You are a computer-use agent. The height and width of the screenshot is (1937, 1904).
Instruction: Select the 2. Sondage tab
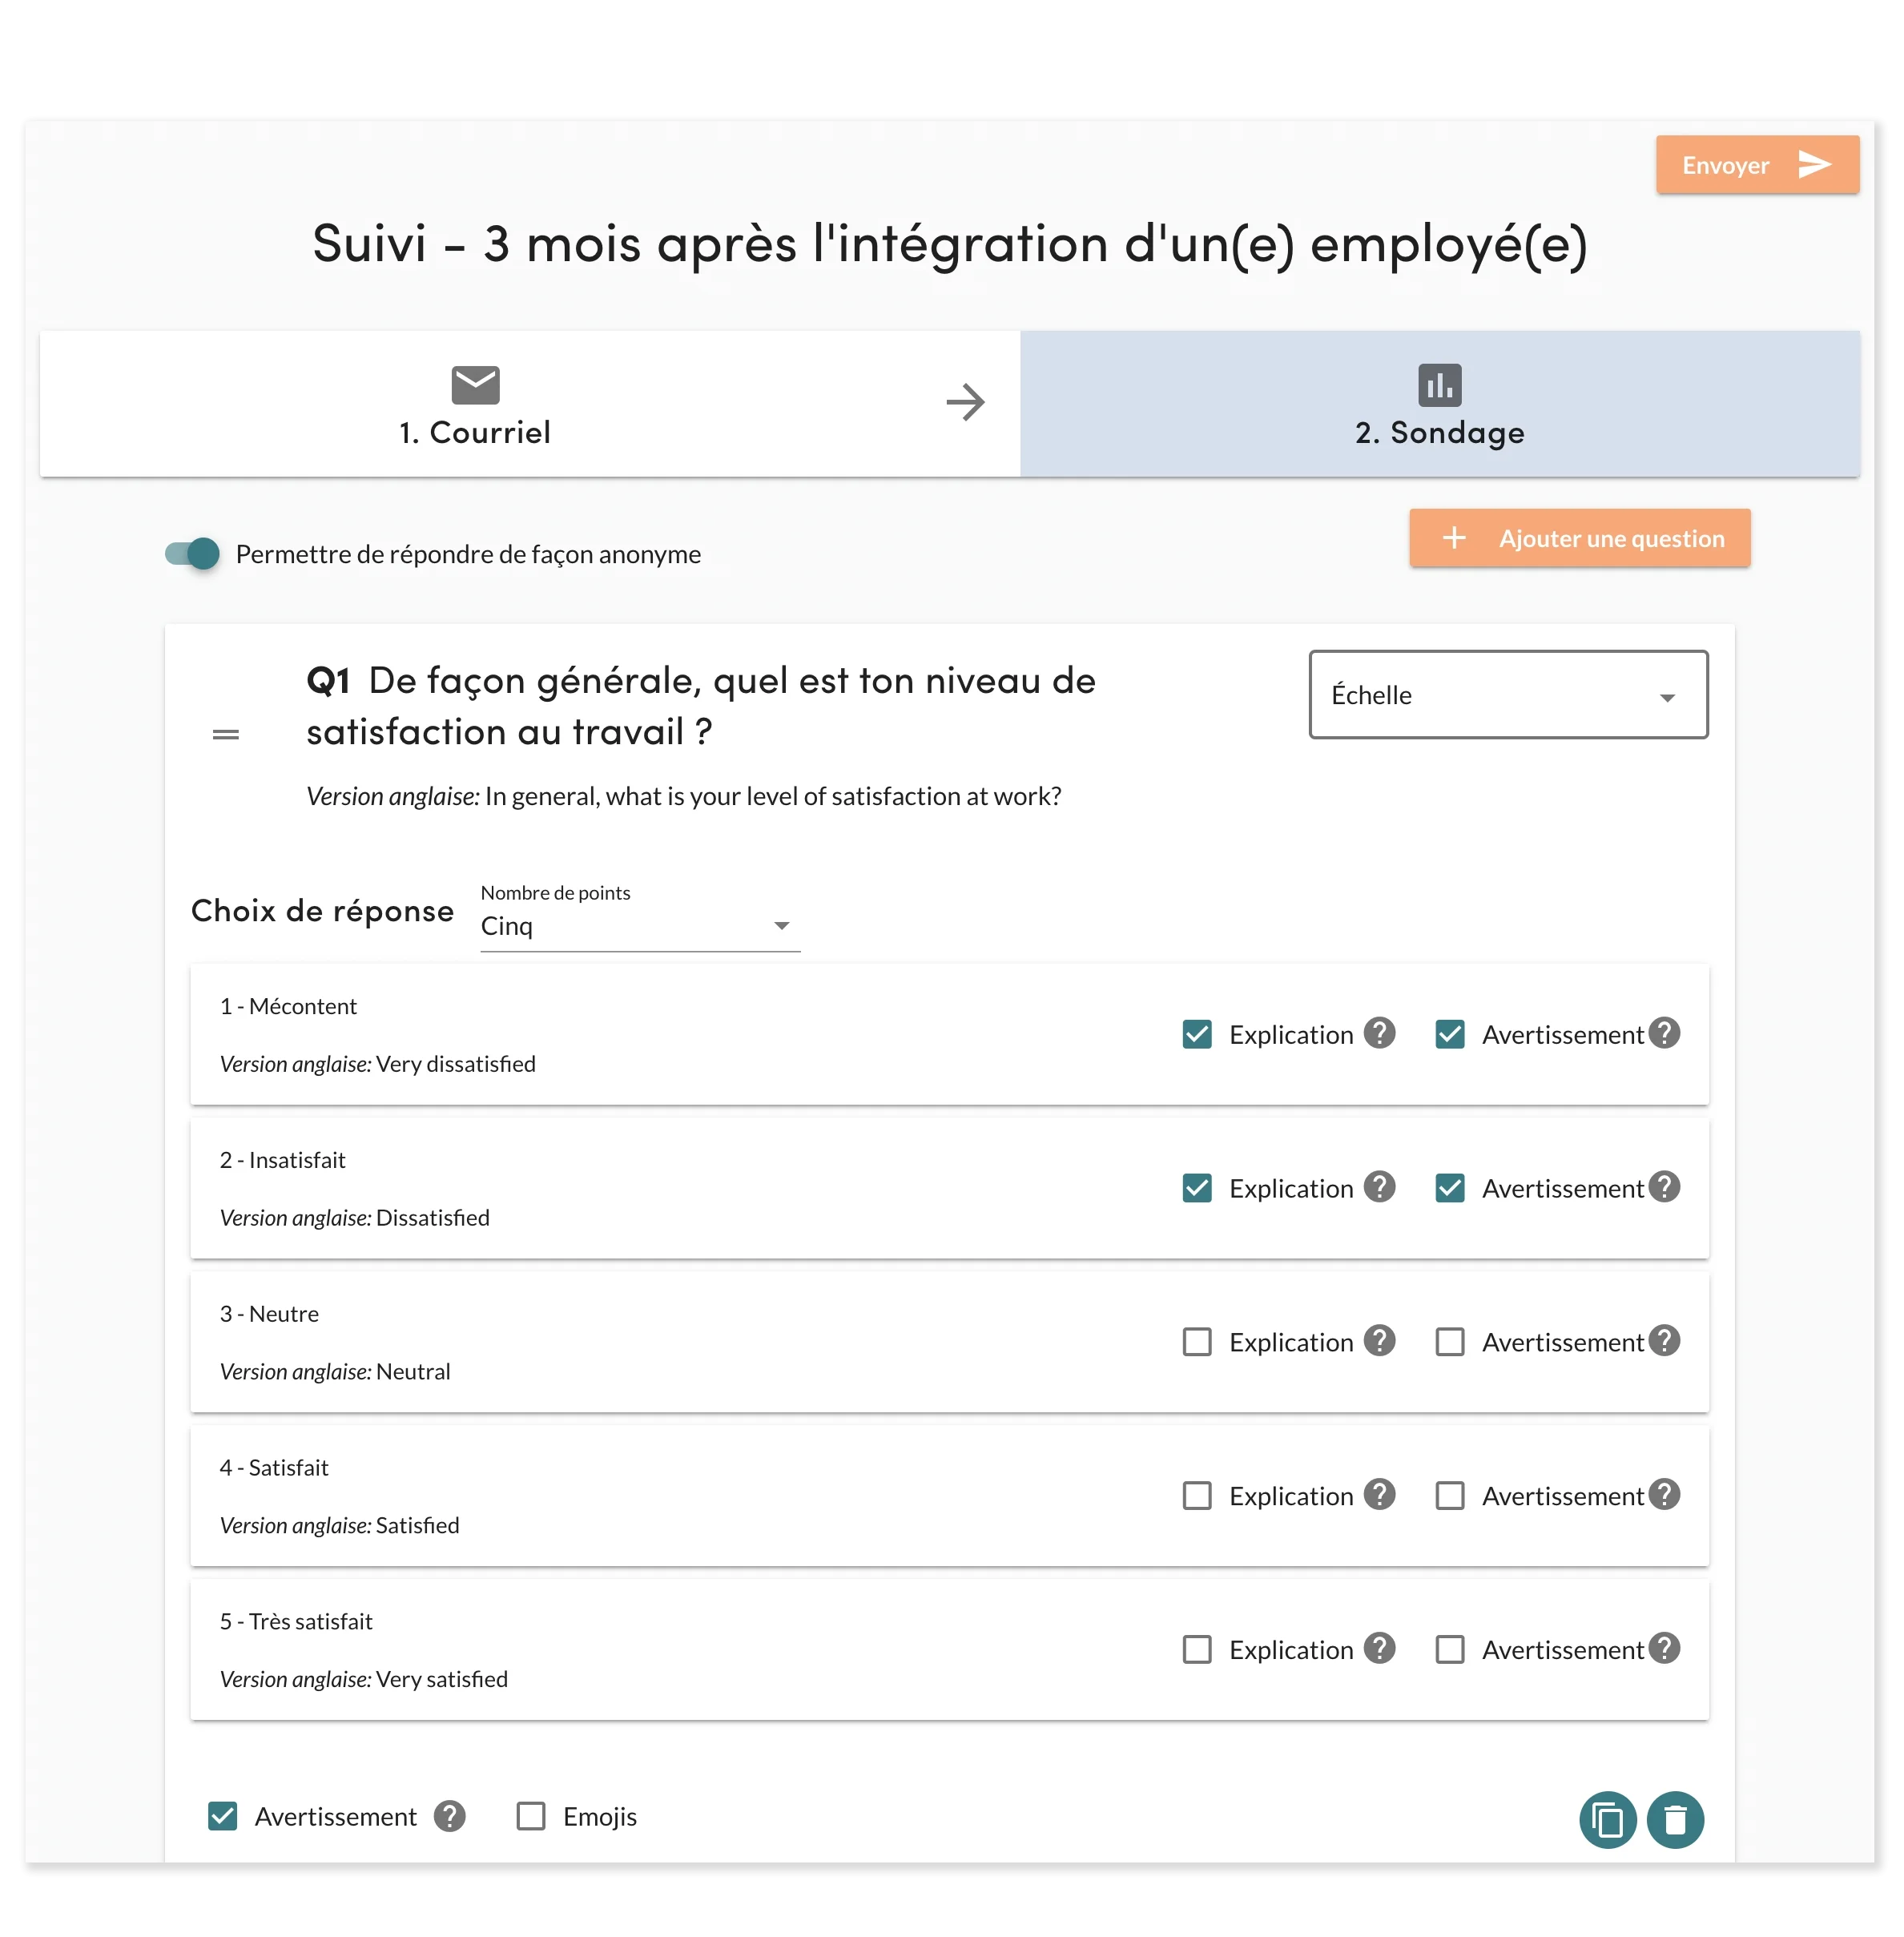tap(1439, 404)
